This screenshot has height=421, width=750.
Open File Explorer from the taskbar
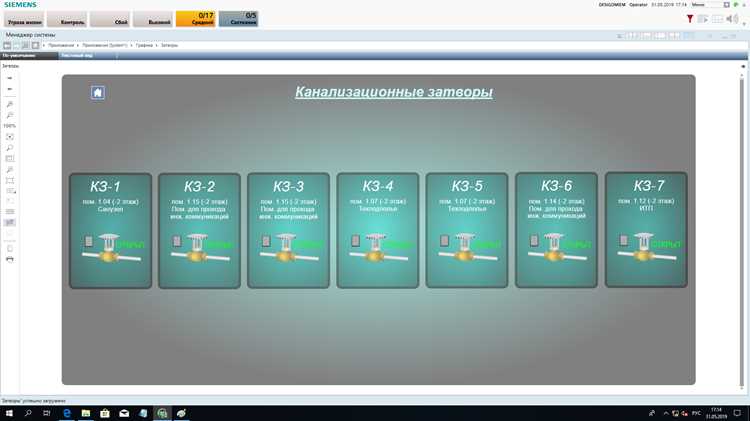(86, 413)
